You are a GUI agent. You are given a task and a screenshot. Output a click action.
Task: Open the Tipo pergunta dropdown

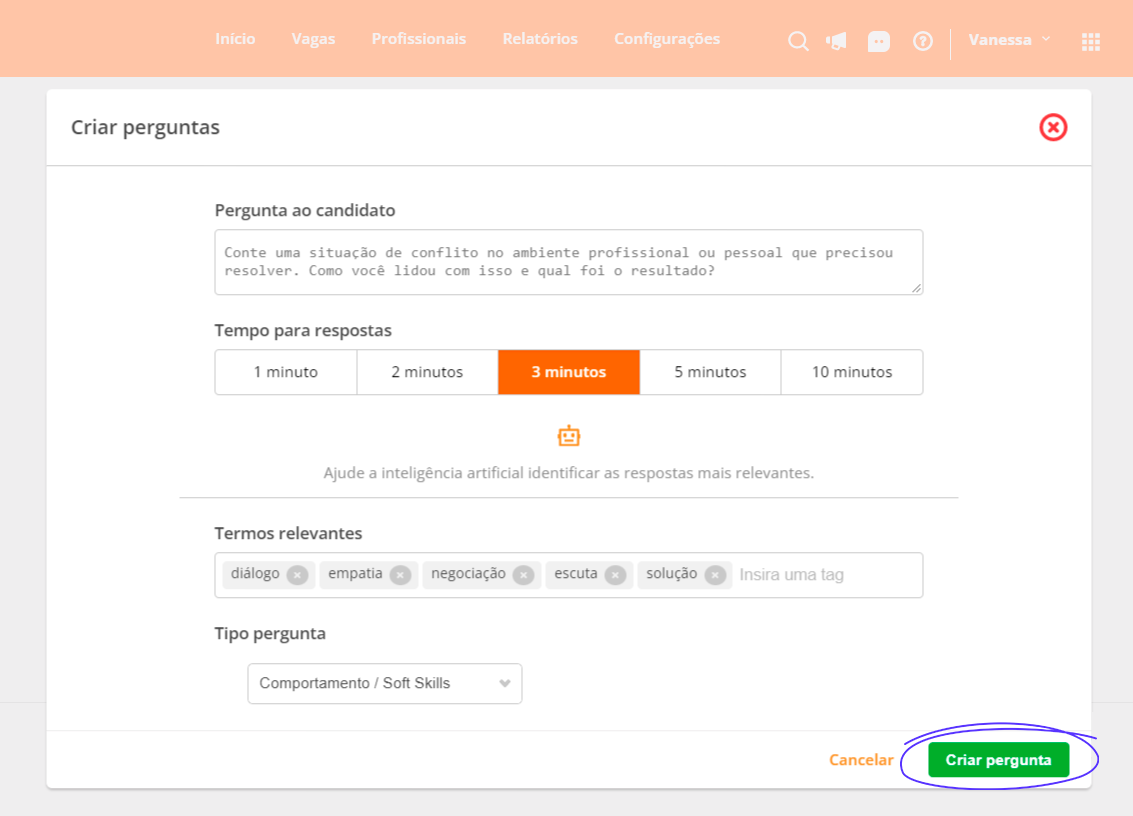click(x=384, y=684)
